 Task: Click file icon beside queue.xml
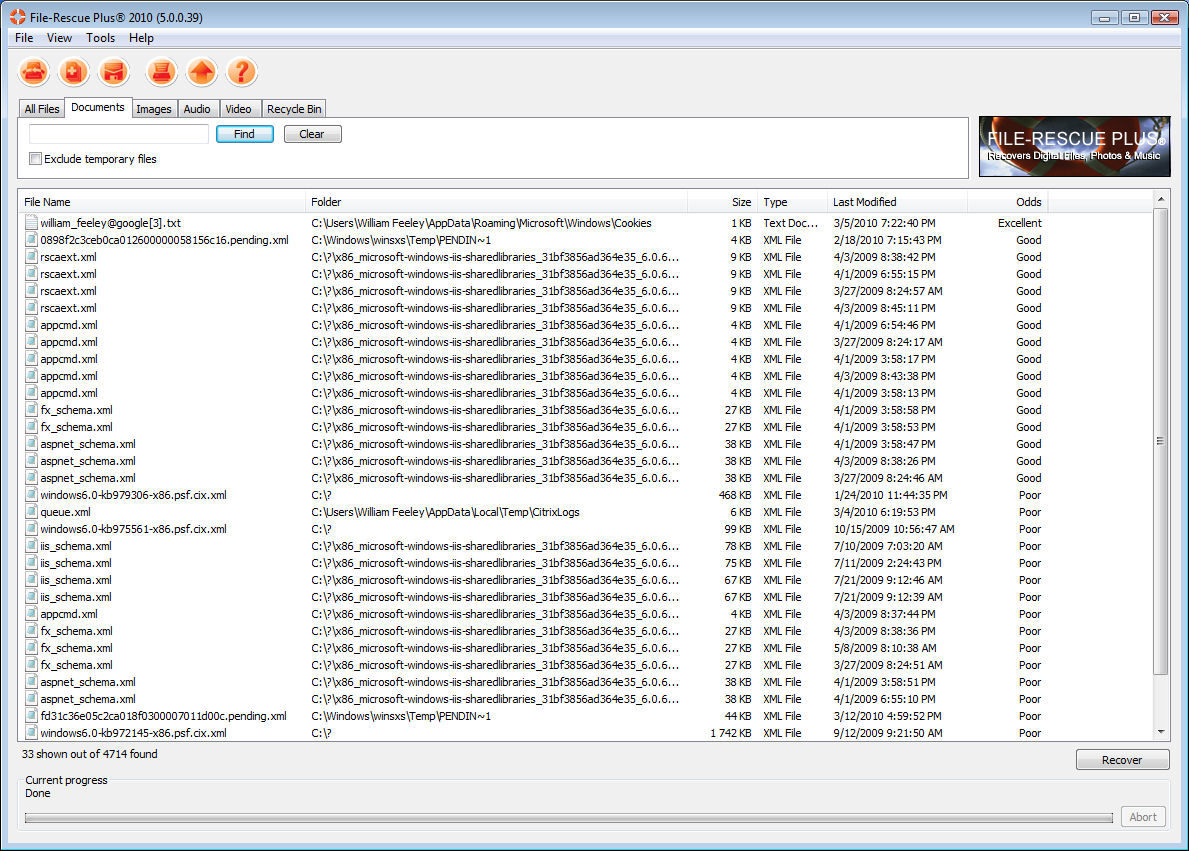click(31, 512)
